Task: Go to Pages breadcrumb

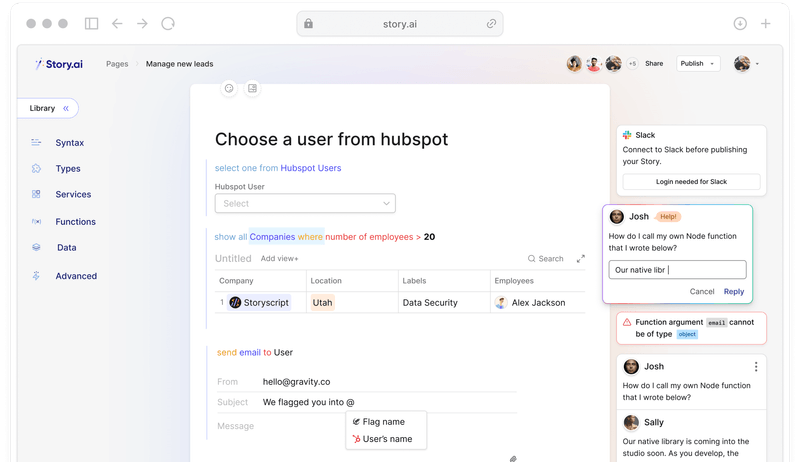Action: (x=117, y=64)
